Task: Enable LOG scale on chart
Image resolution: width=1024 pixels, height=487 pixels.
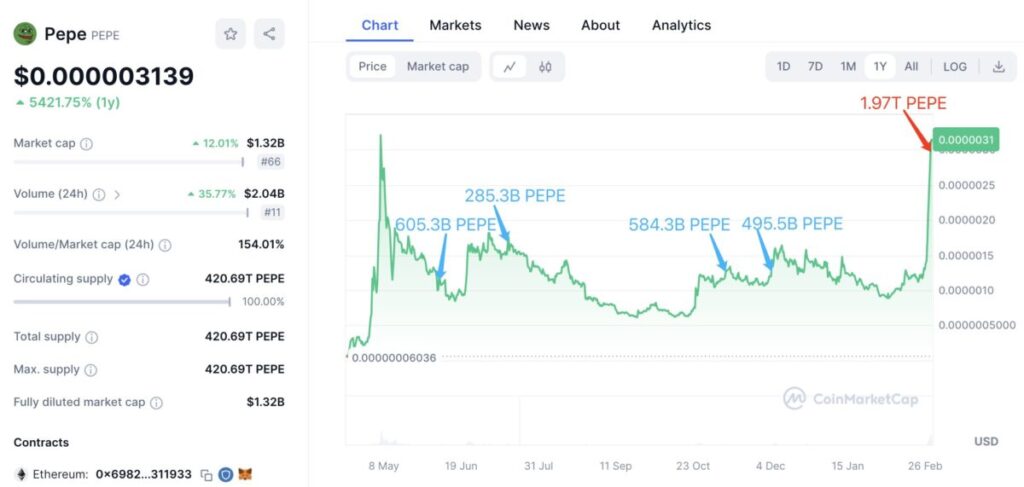Action: (x=954, y=67)
